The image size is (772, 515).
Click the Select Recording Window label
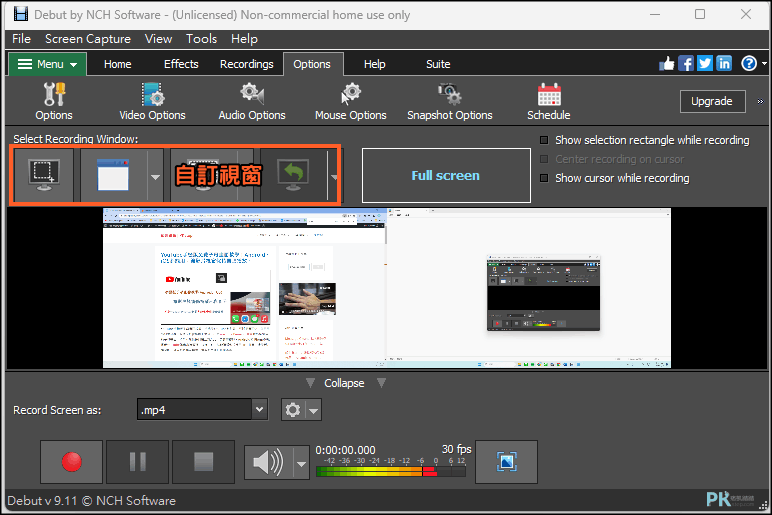coord(76,139)
